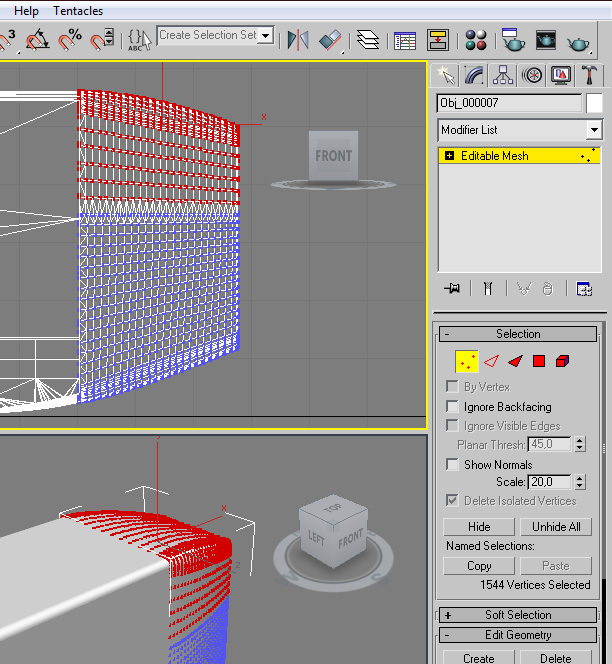This screenshot has height=664, width=612.
Task: Collapse the Edit Geometry rollout
Action: 518,635
